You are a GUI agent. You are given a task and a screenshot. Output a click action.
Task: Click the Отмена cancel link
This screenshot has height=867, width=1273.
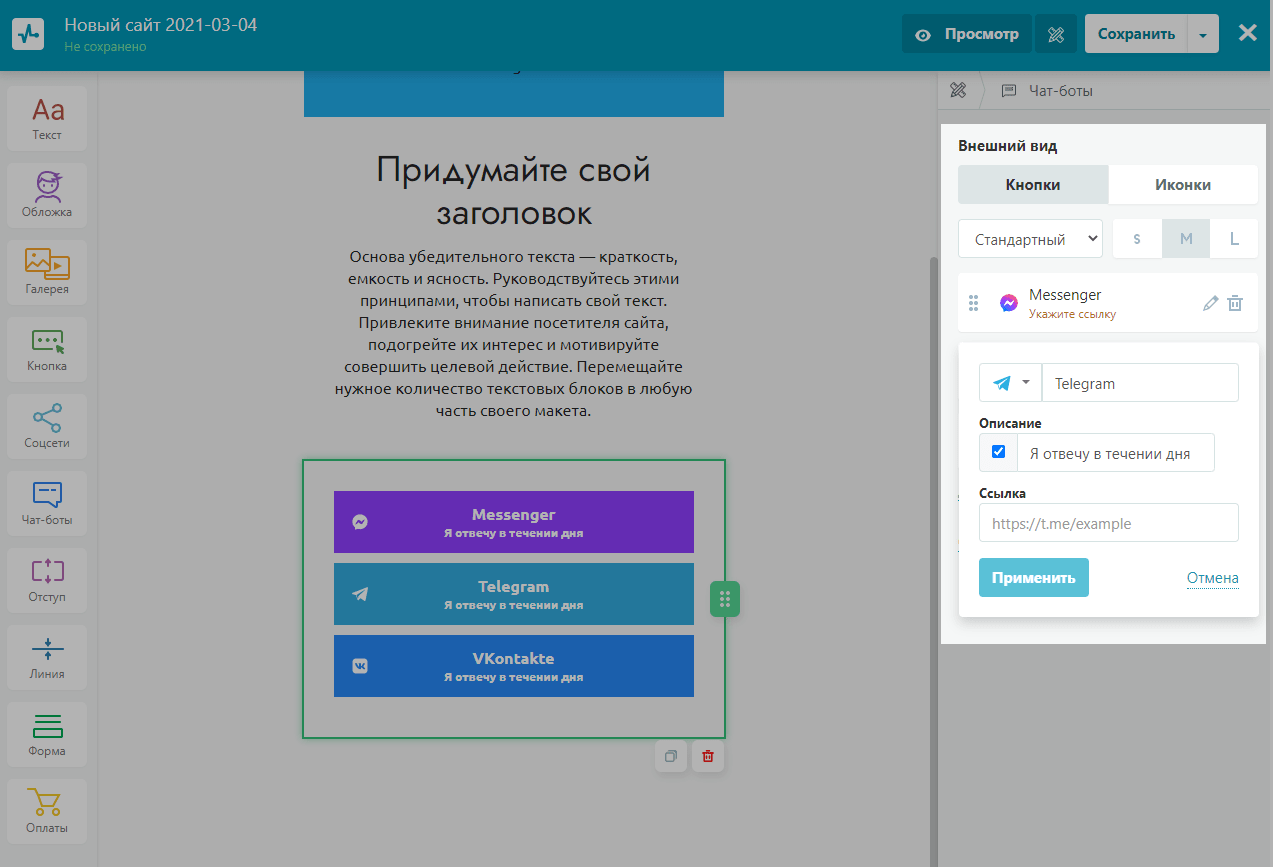[x=1212, y=578]
